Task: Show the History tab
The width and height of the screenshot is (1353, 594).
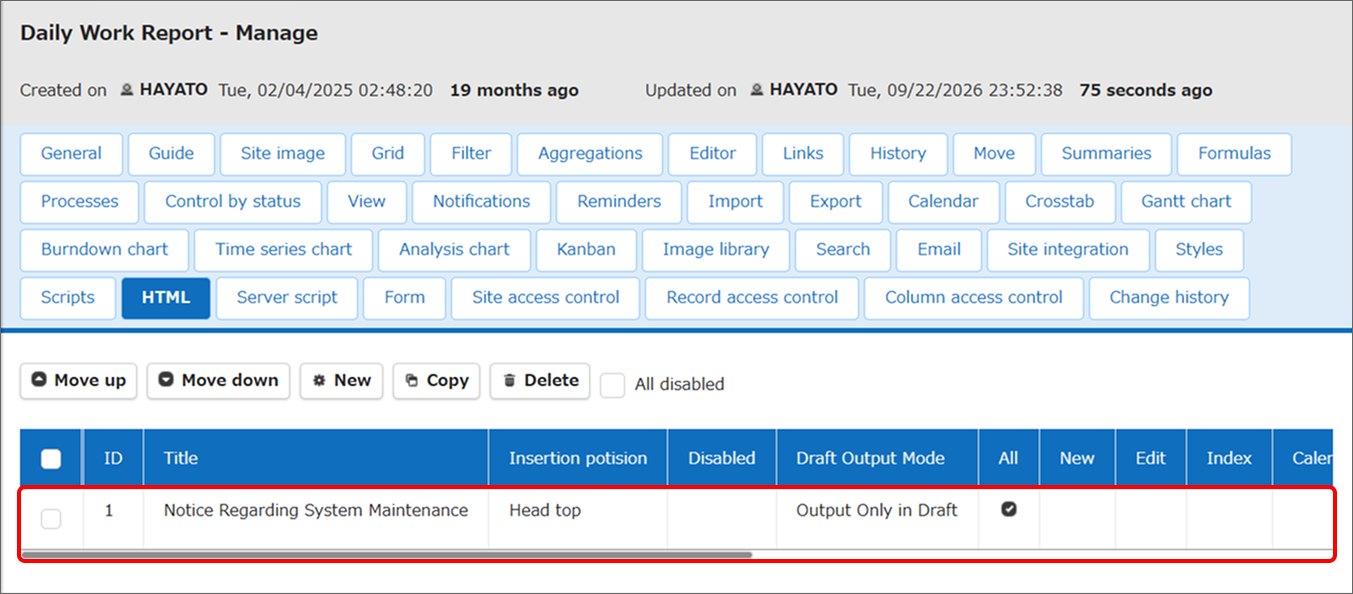Action: click(x=898, y=154)
